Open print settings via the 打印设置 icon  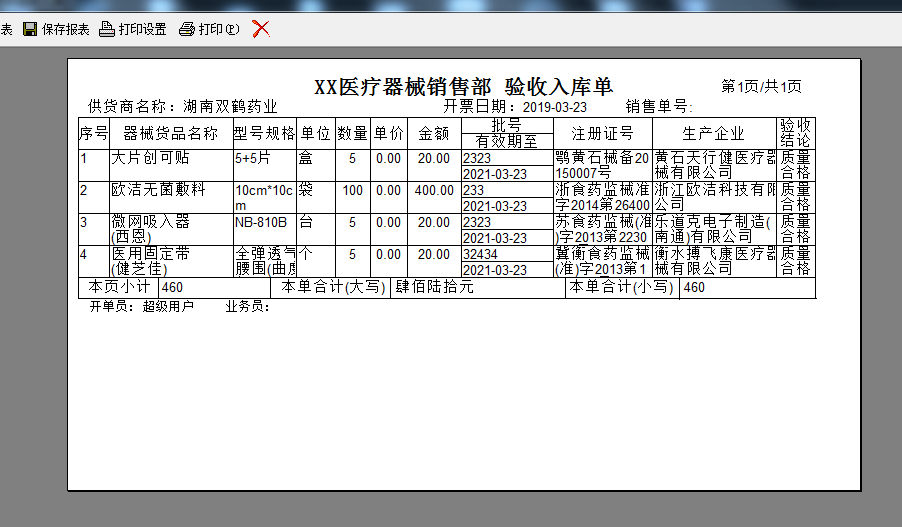tap(107, 29)
